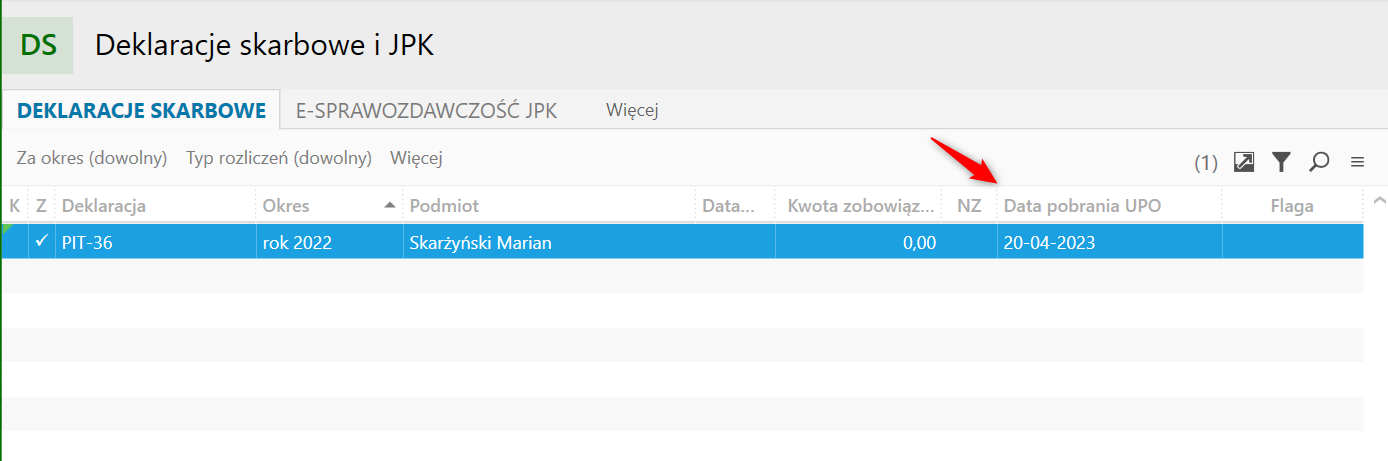Image resolution: width=1388 pixels, height=461 pixels.
Task: Click the green DS module icon
Action: 38,45
